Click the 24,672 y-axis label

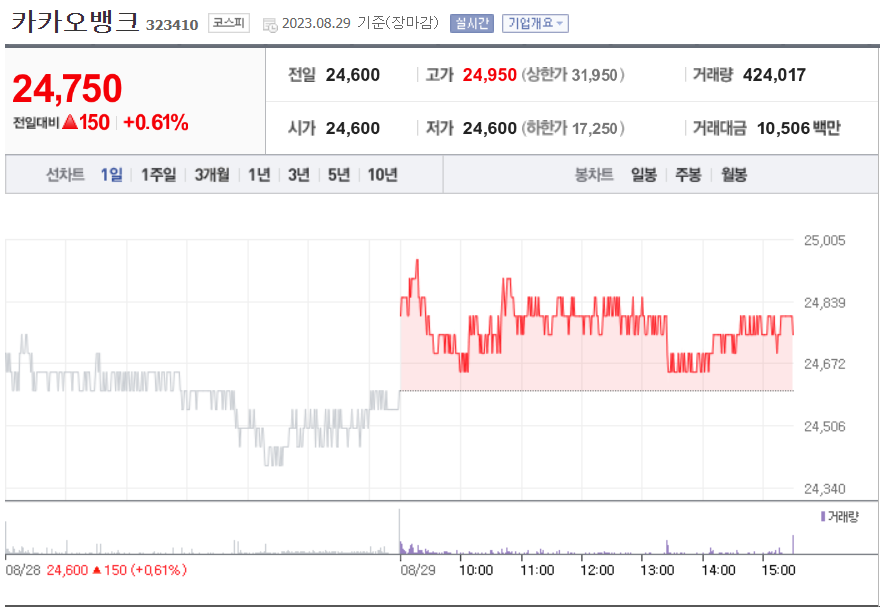(x=824, y=364)
